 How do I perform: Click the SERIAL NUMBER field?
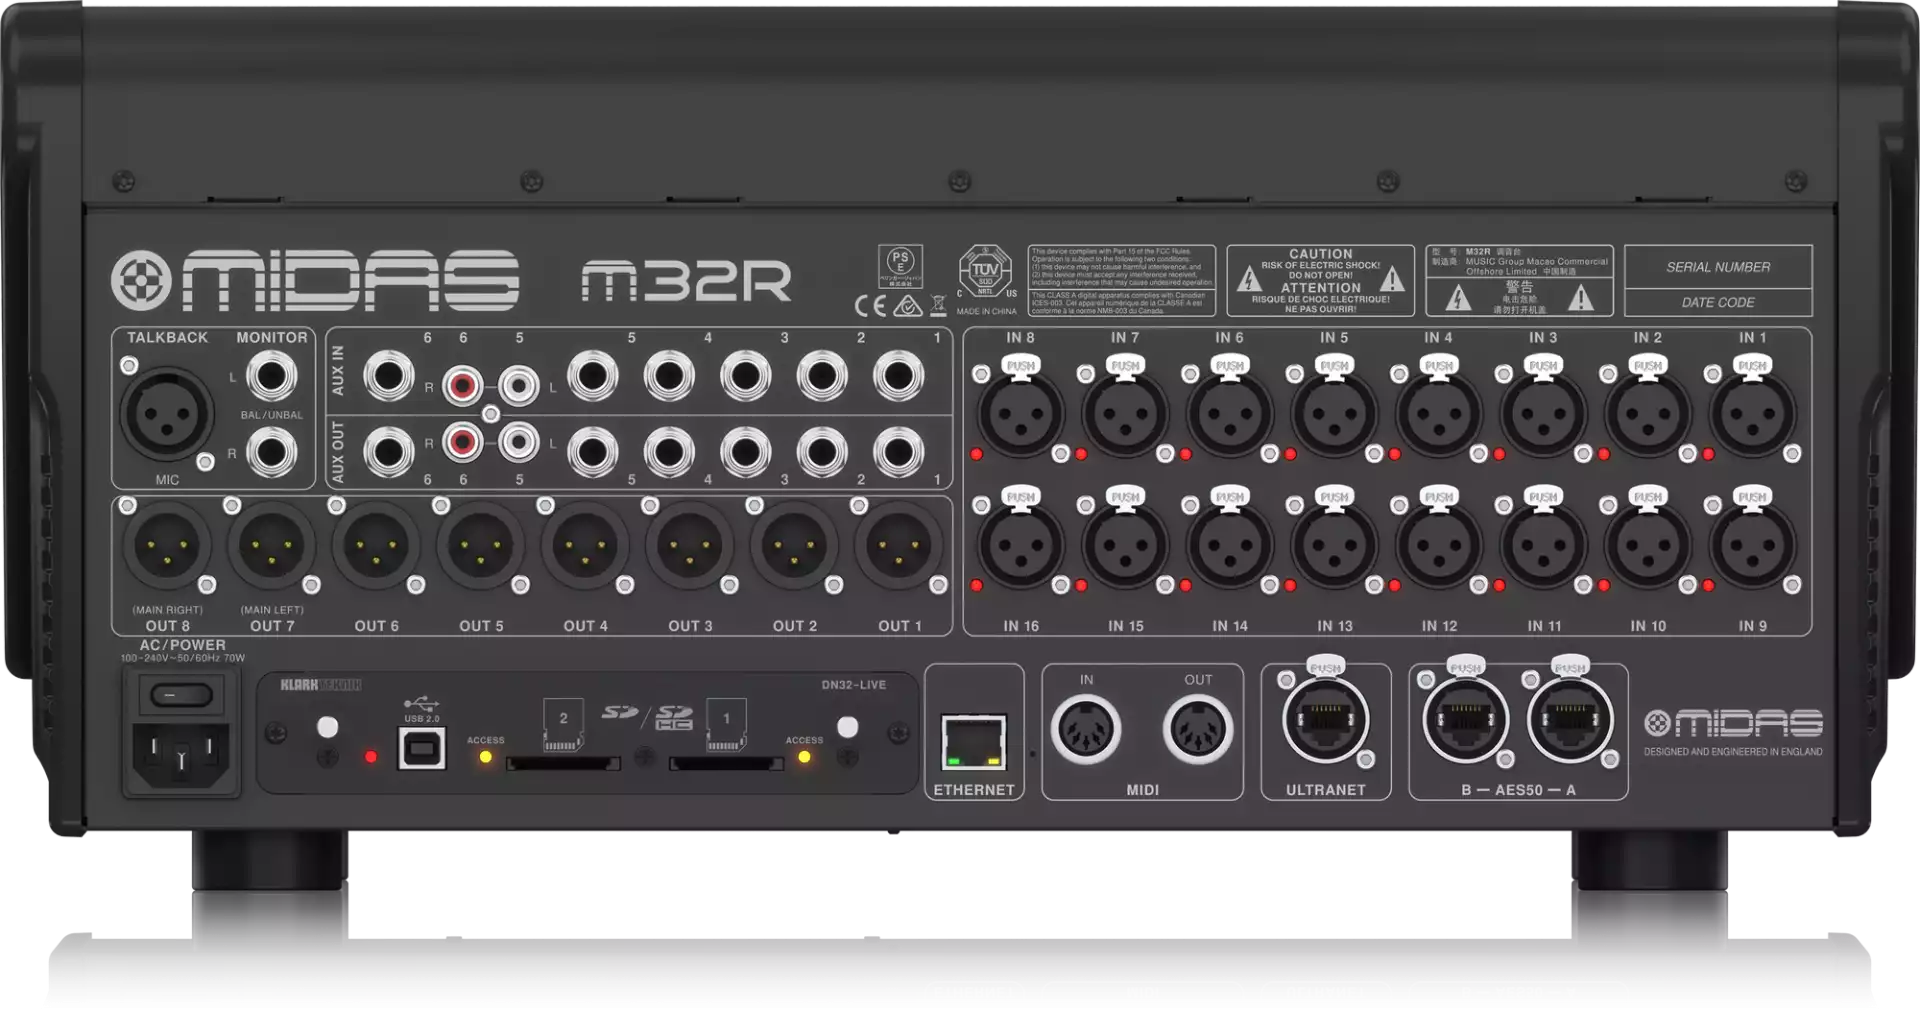1718,267
